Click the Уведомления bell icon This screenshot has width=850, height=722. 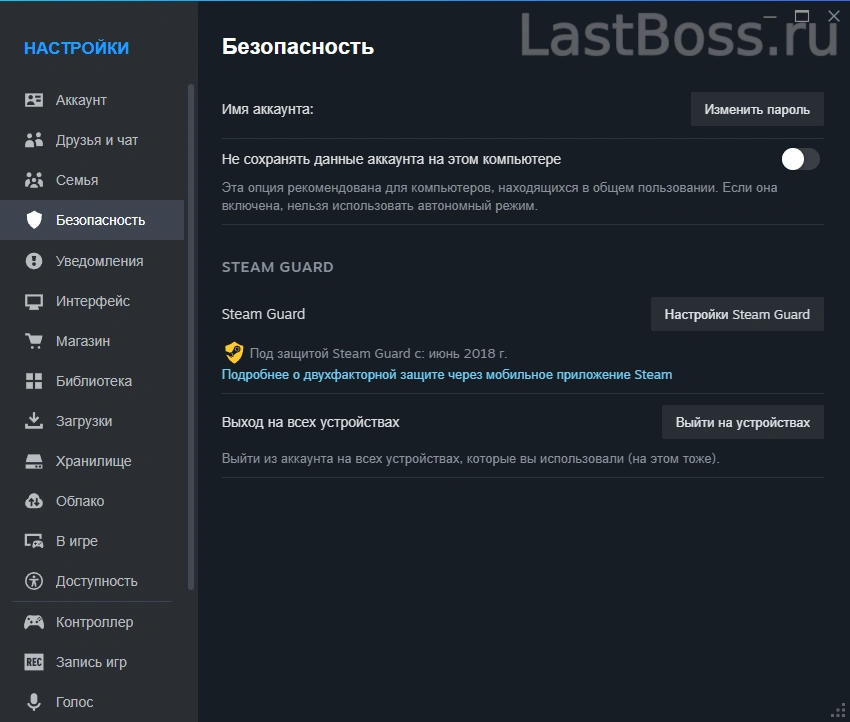pyautogui.click(x=32, y=261)
